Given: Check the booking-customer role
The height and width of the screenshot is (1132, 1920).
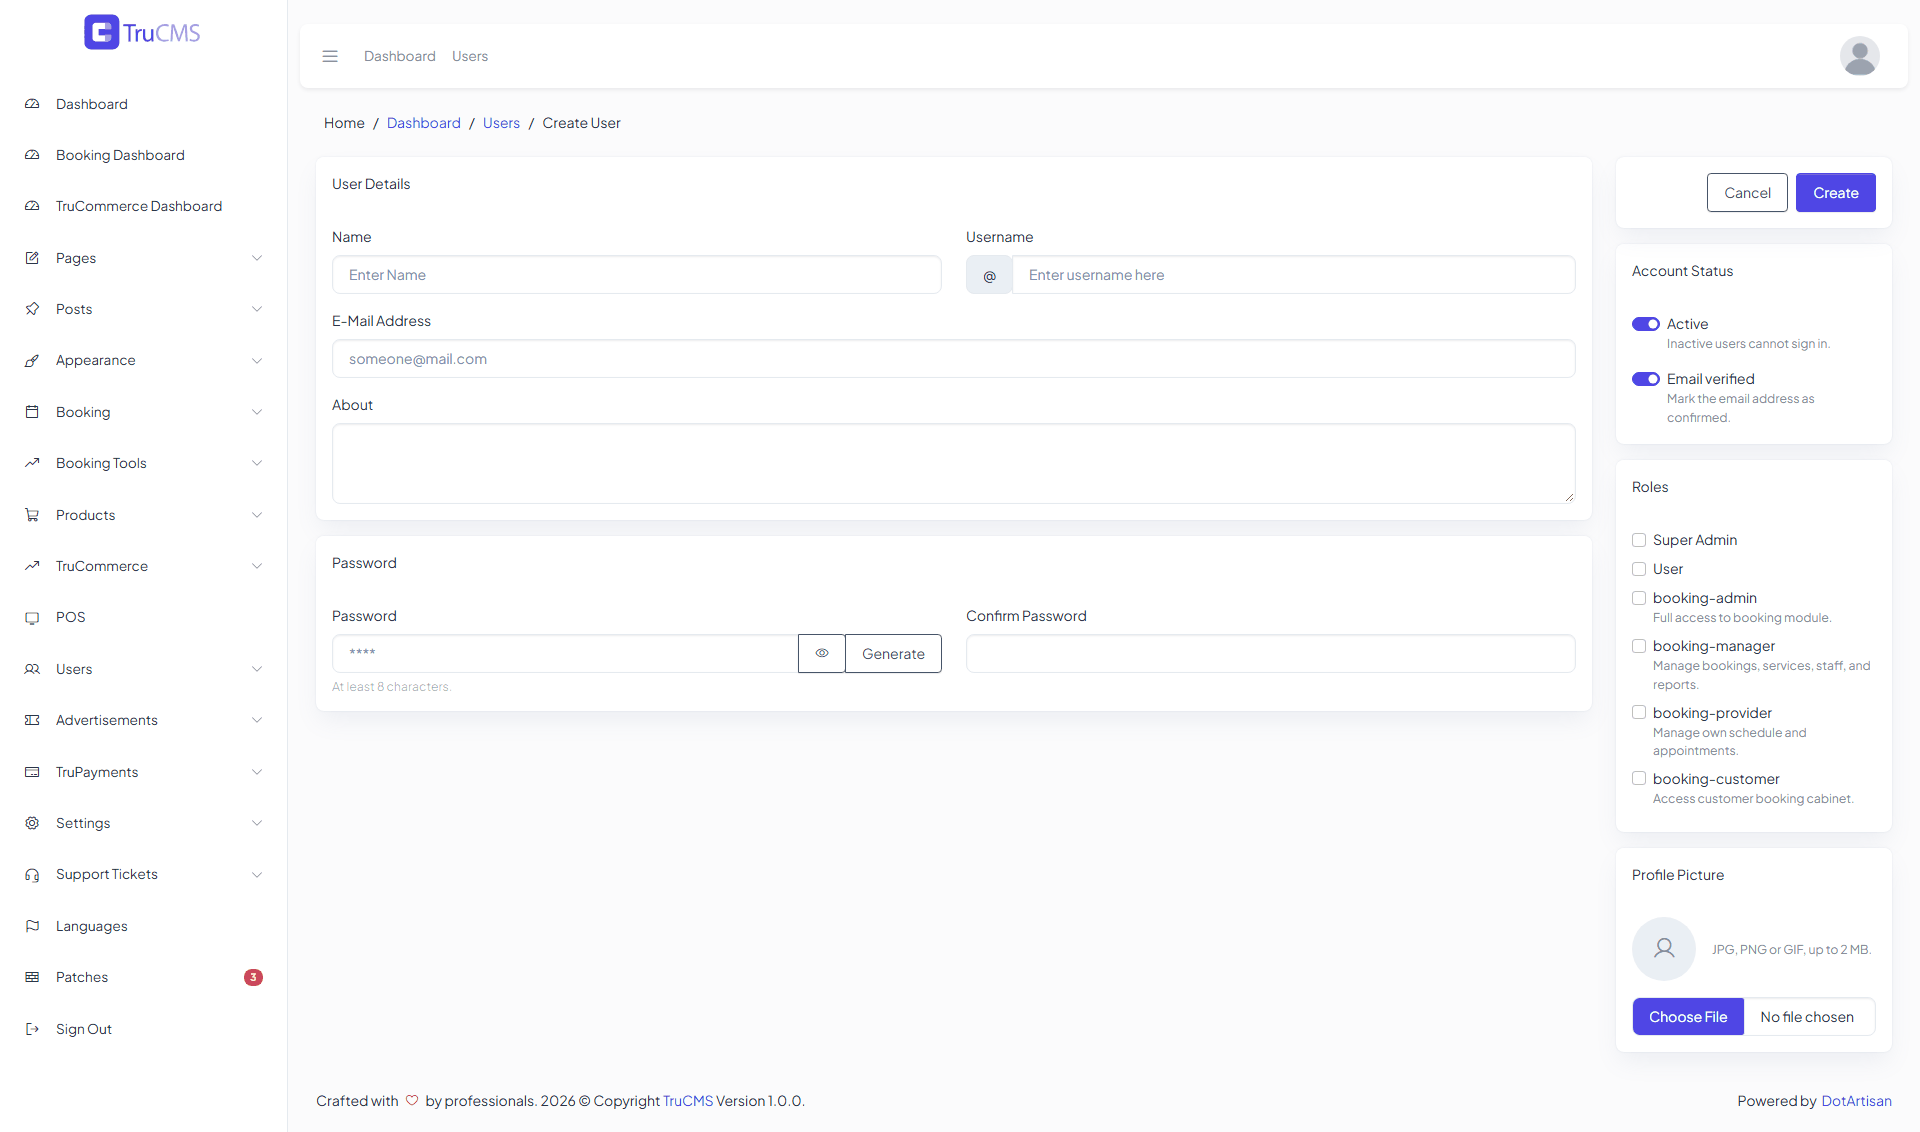Looking at the screenshot, I should 1639,778.
